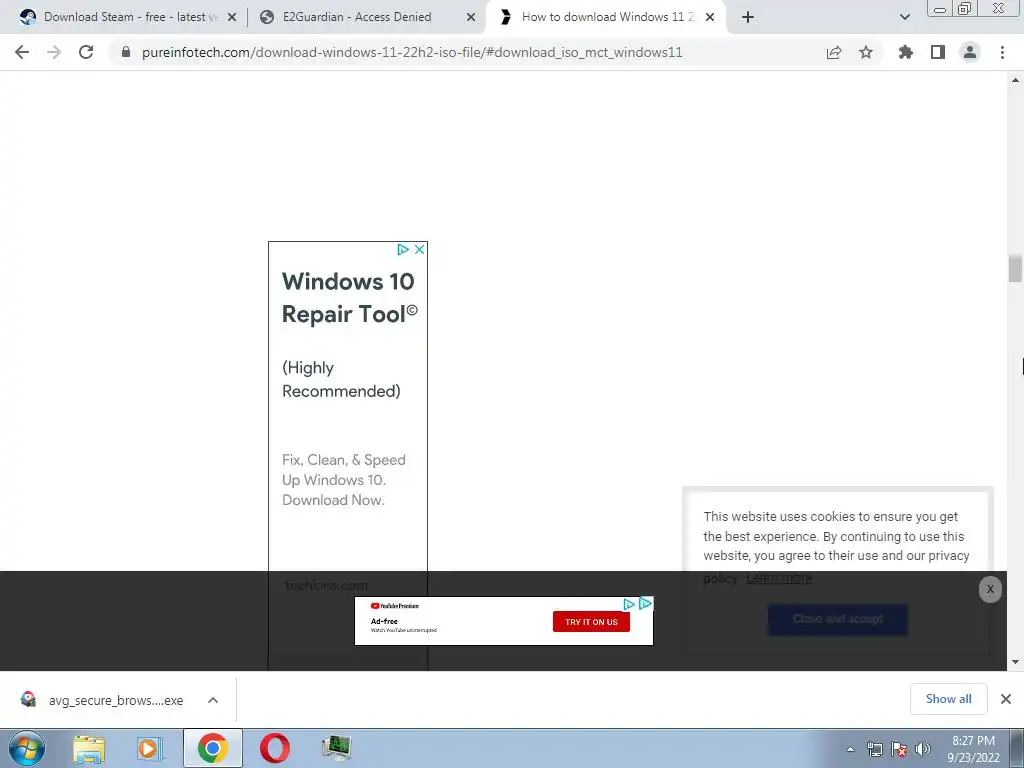
Task: Click the Chrome taskbar icon
Action: [x=213, y=748]
